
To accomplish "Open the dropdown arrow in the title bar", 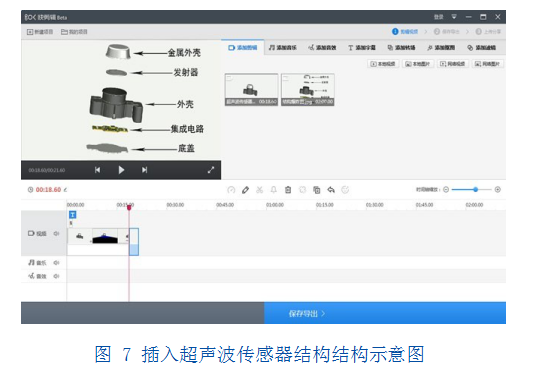I will [x=454, y=17].
